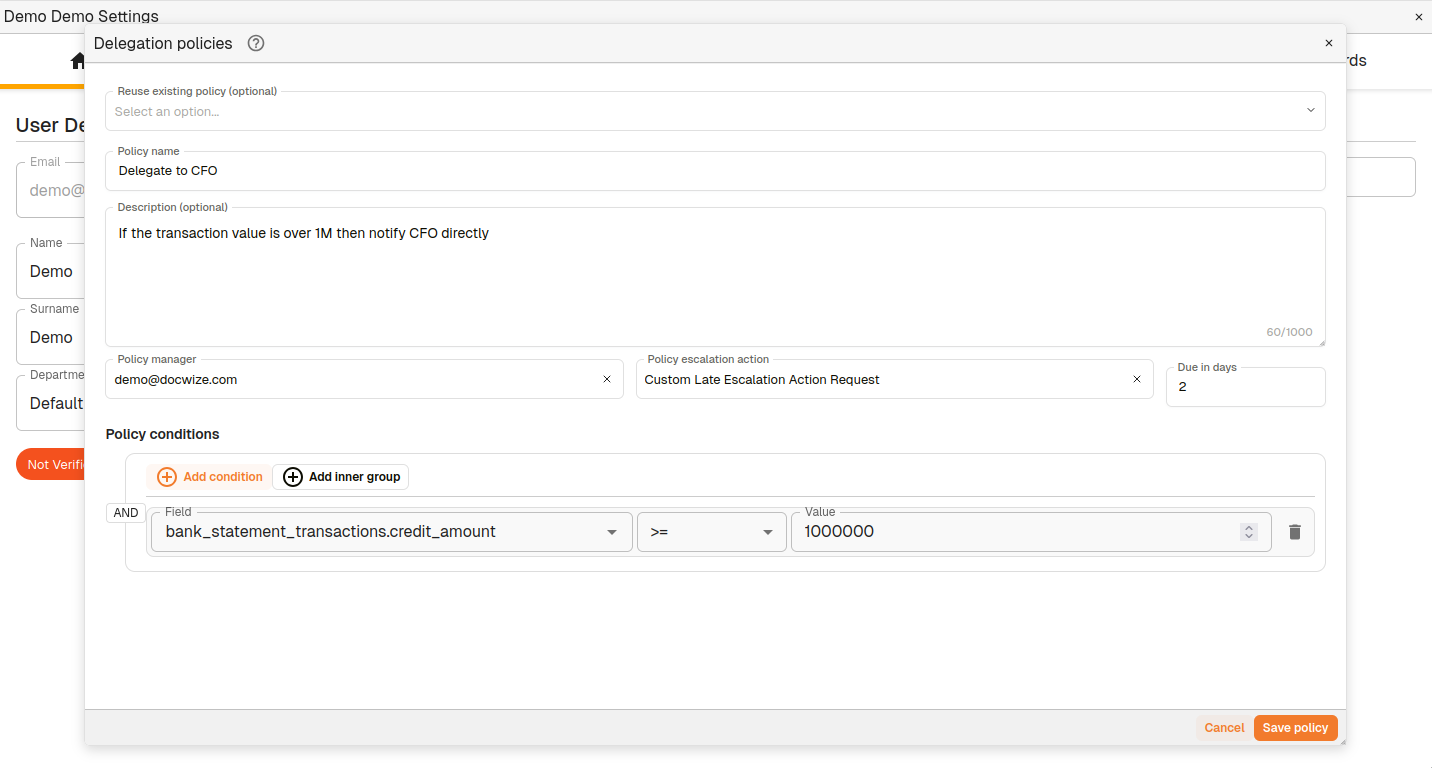Clear the Policy escalation action selection
The height and width of the screenshot is (768, 1432).
point(1136,379)
